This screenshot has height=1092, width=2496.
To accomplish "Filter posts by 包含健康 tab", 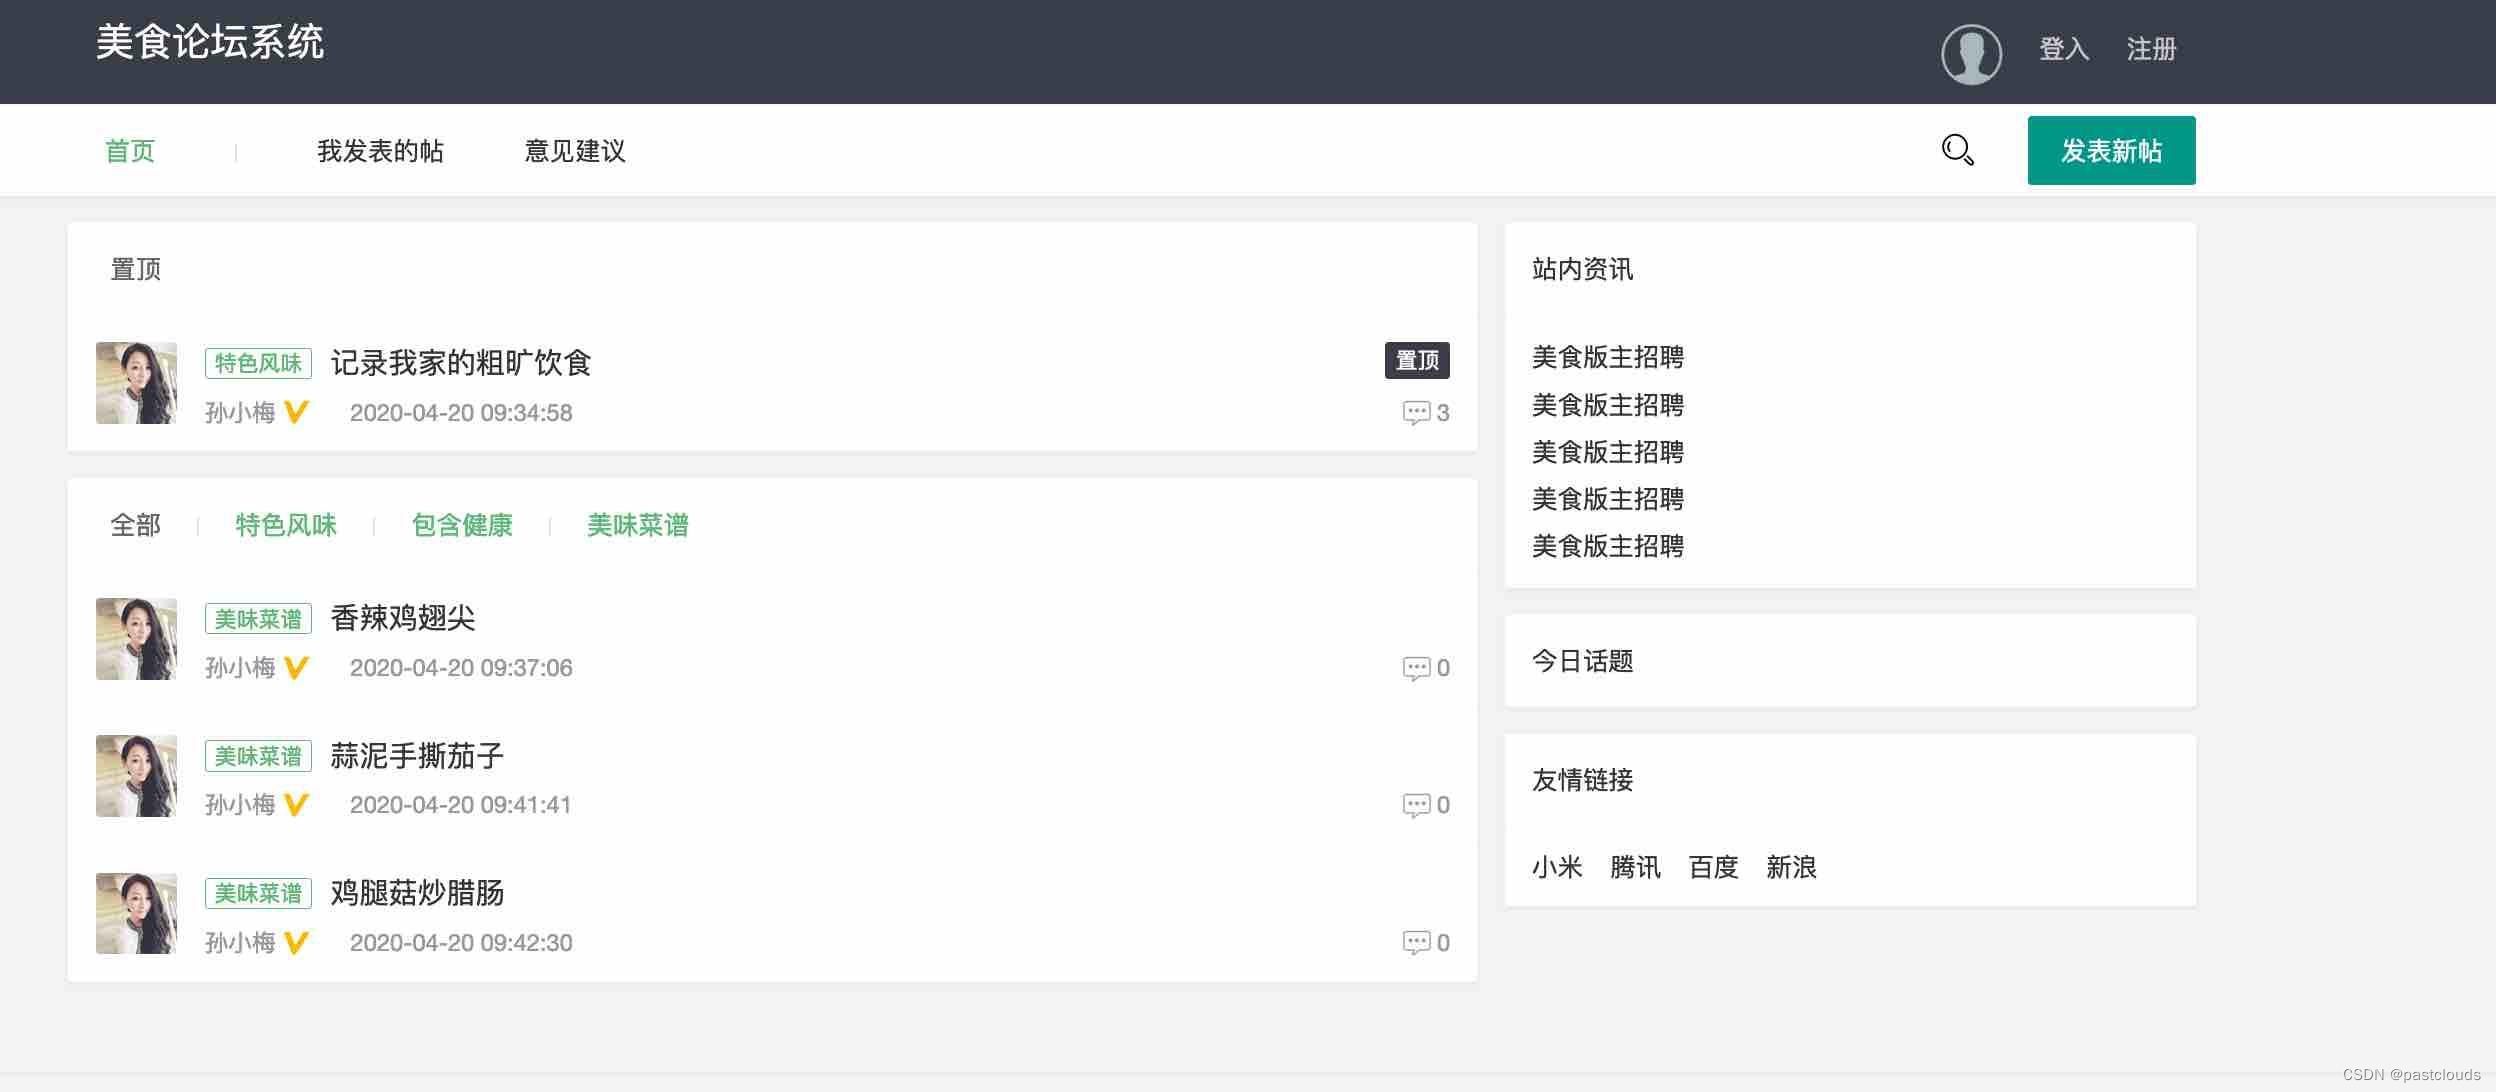I will pos(462,525).
